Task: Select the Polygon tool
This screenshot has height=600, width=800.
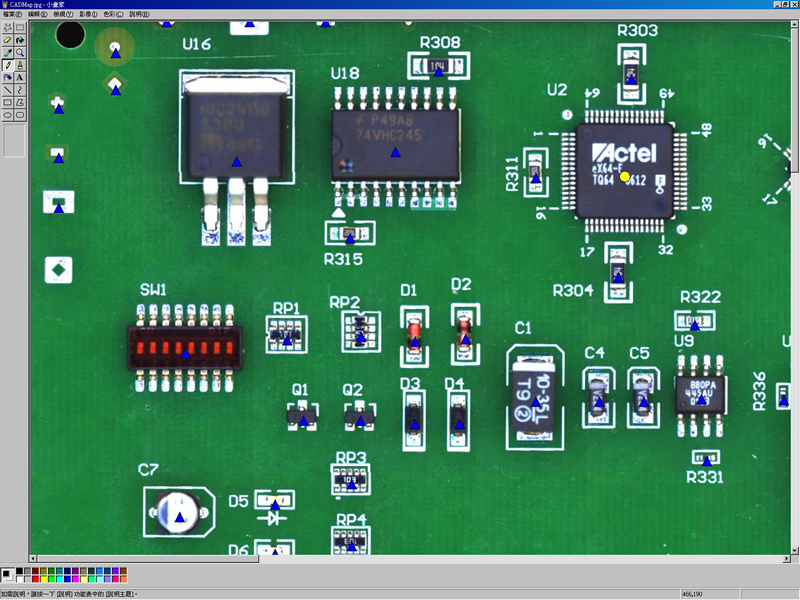Action: coord(20,103)
